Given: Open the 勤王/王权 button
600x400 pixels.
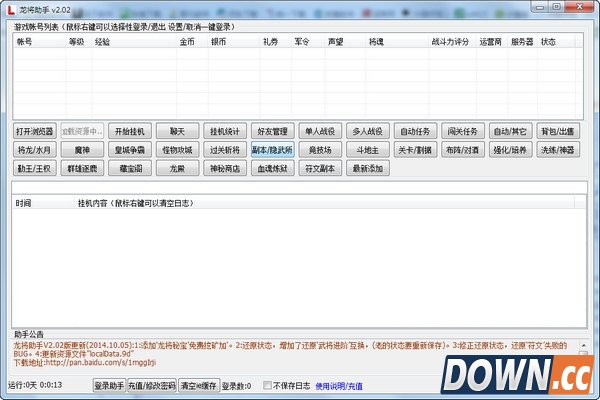Looking at the screenshot, I should coord(35,168).
